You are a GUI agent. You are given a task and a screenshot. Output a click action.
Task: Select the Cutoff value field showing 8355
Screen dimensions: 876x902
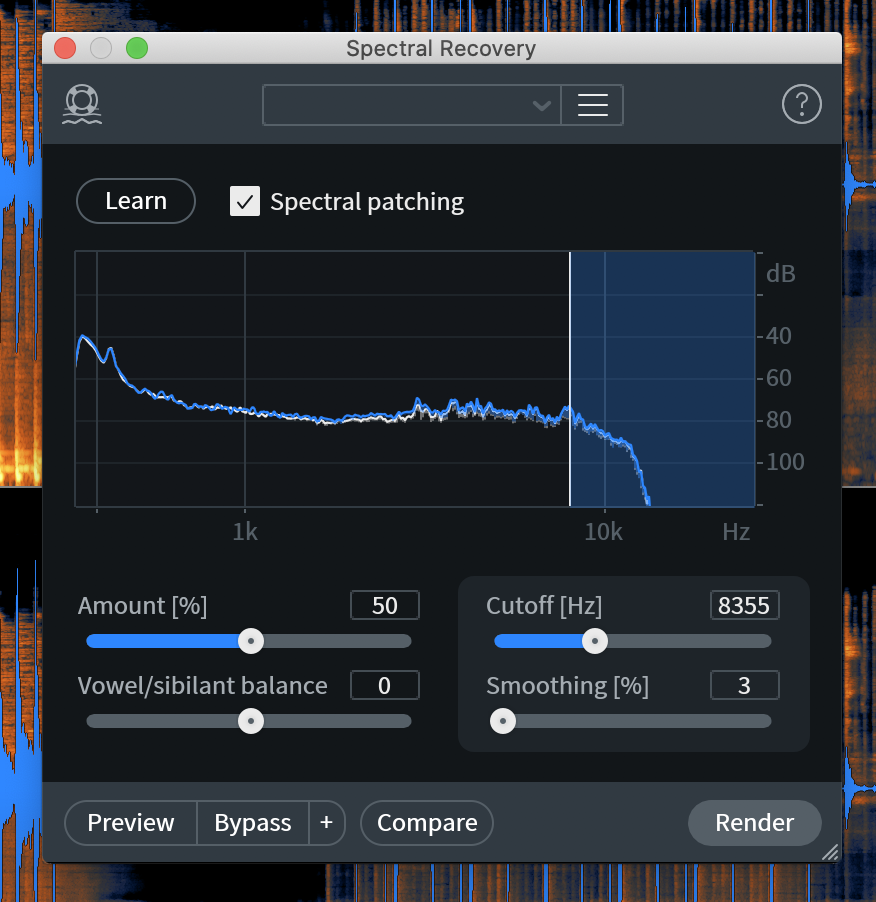(744, 605)
